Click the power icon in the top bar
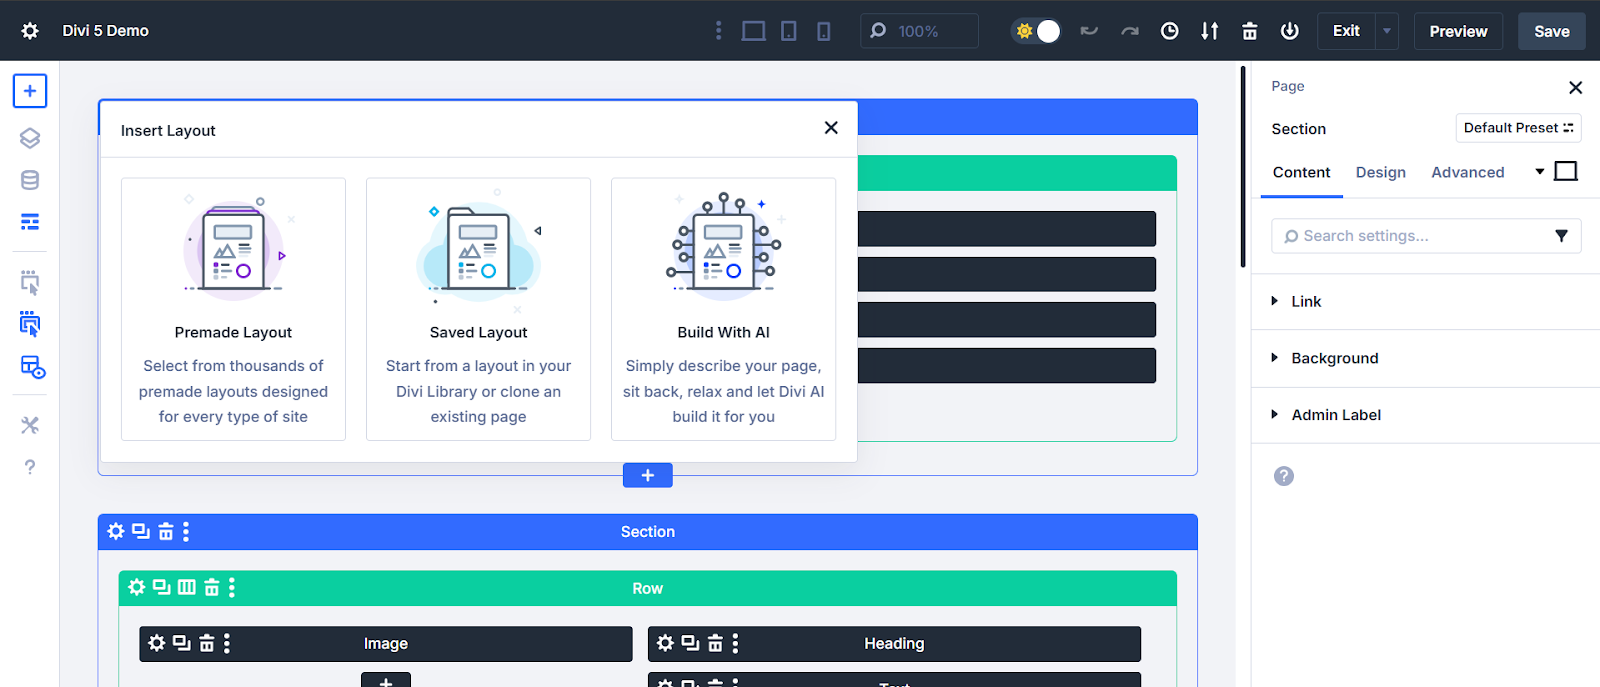Image resolution: width=1600 pixels, height=687 pixels. (1290, 31)
